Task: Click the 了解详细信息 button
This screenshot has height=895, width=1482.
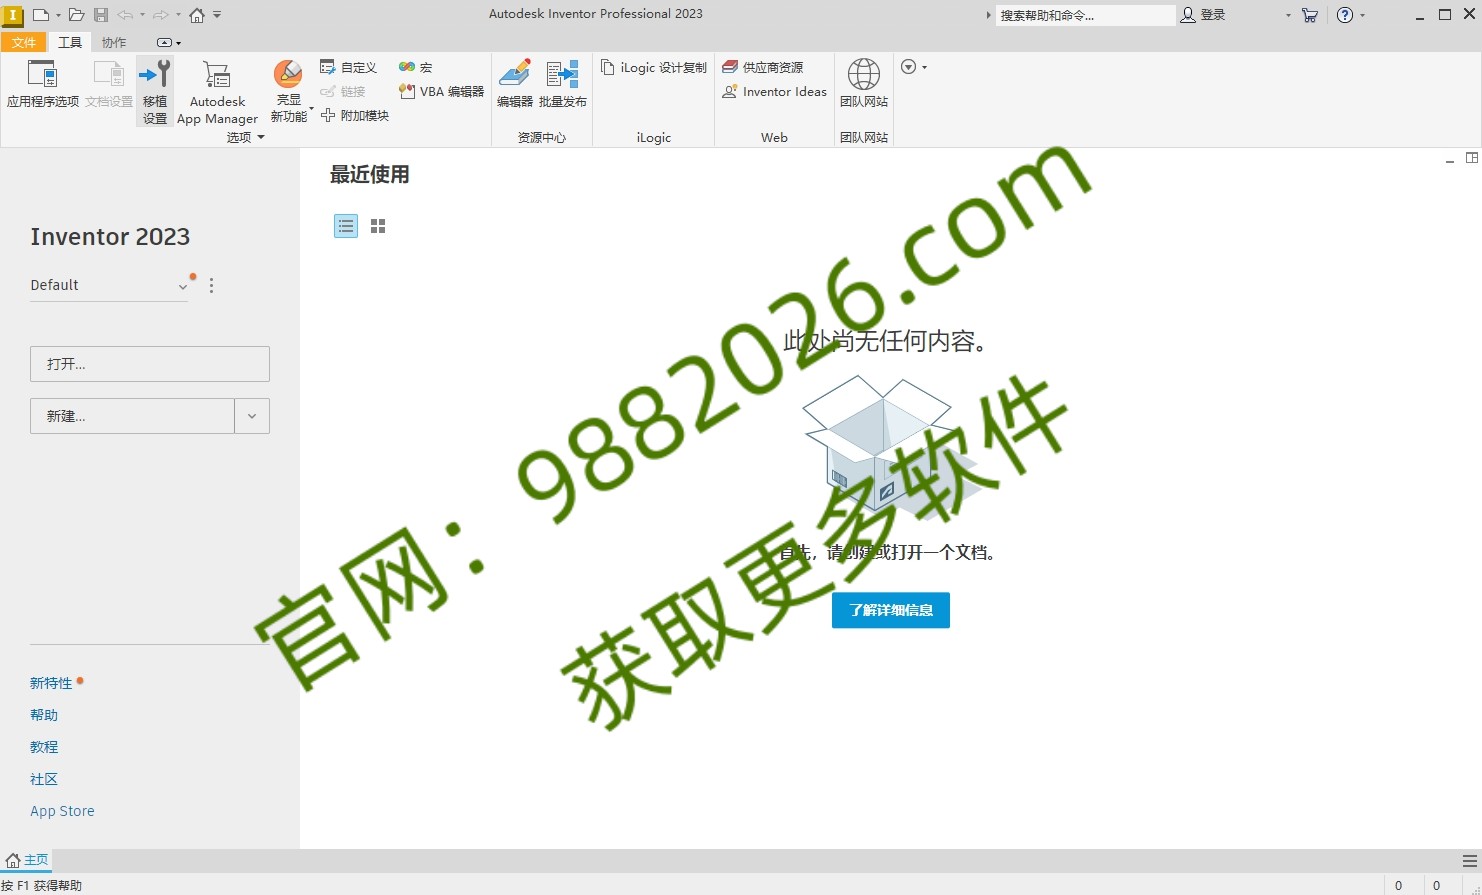Action: click(x=890, y=610)
